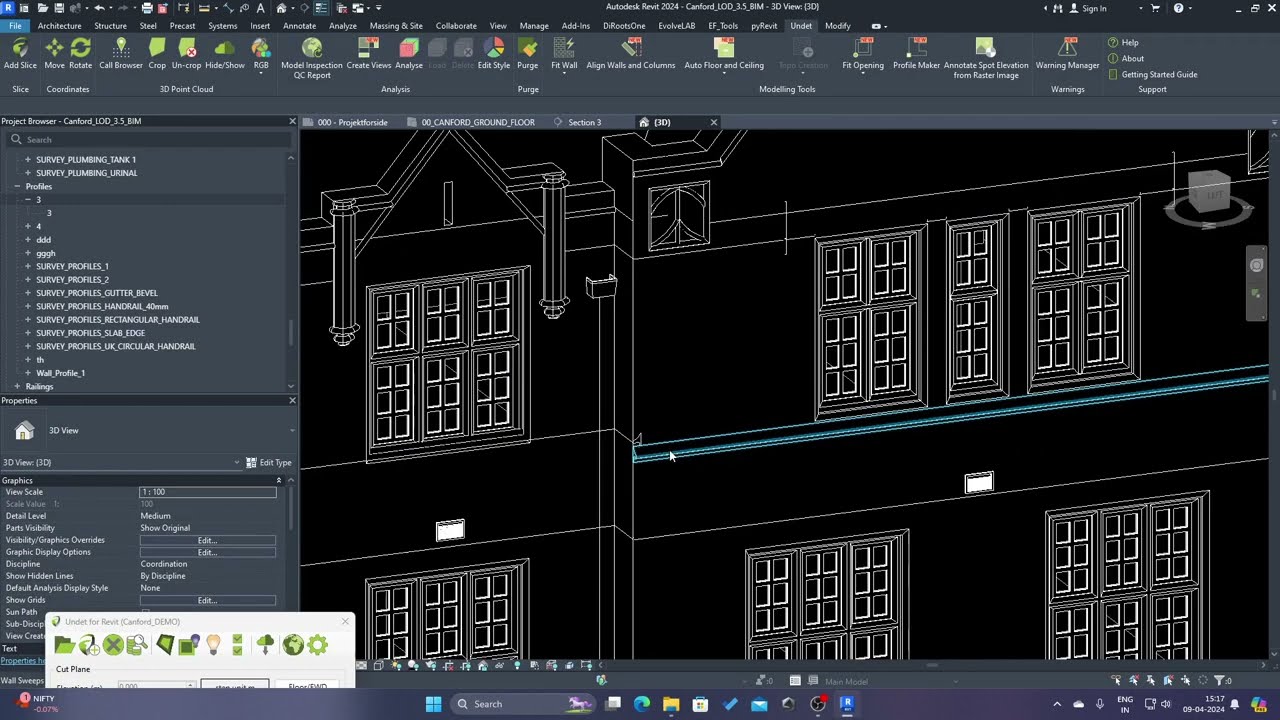
Task: Collapse the Graphics properties section
Action: click(x=279, y=481)
